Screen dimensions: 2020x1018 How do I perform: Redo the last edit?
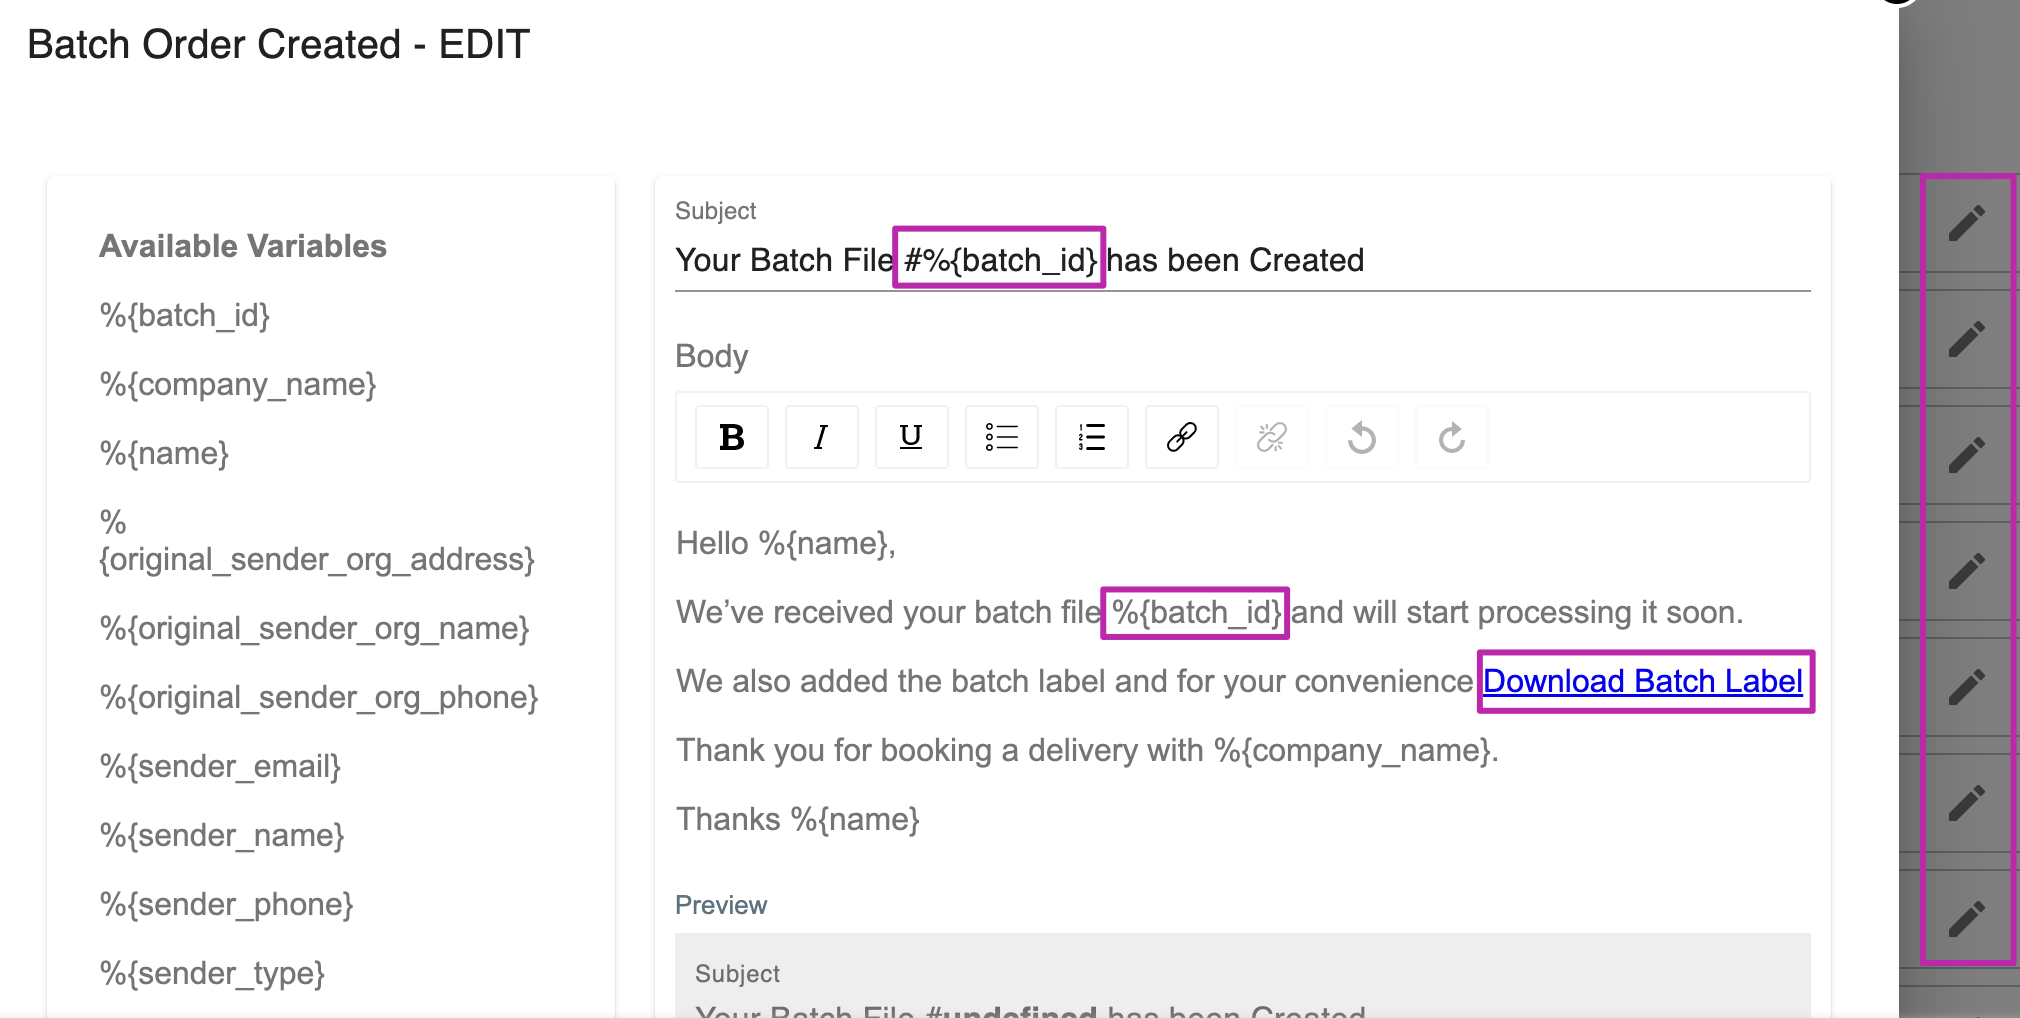(x=1452, y=437)
